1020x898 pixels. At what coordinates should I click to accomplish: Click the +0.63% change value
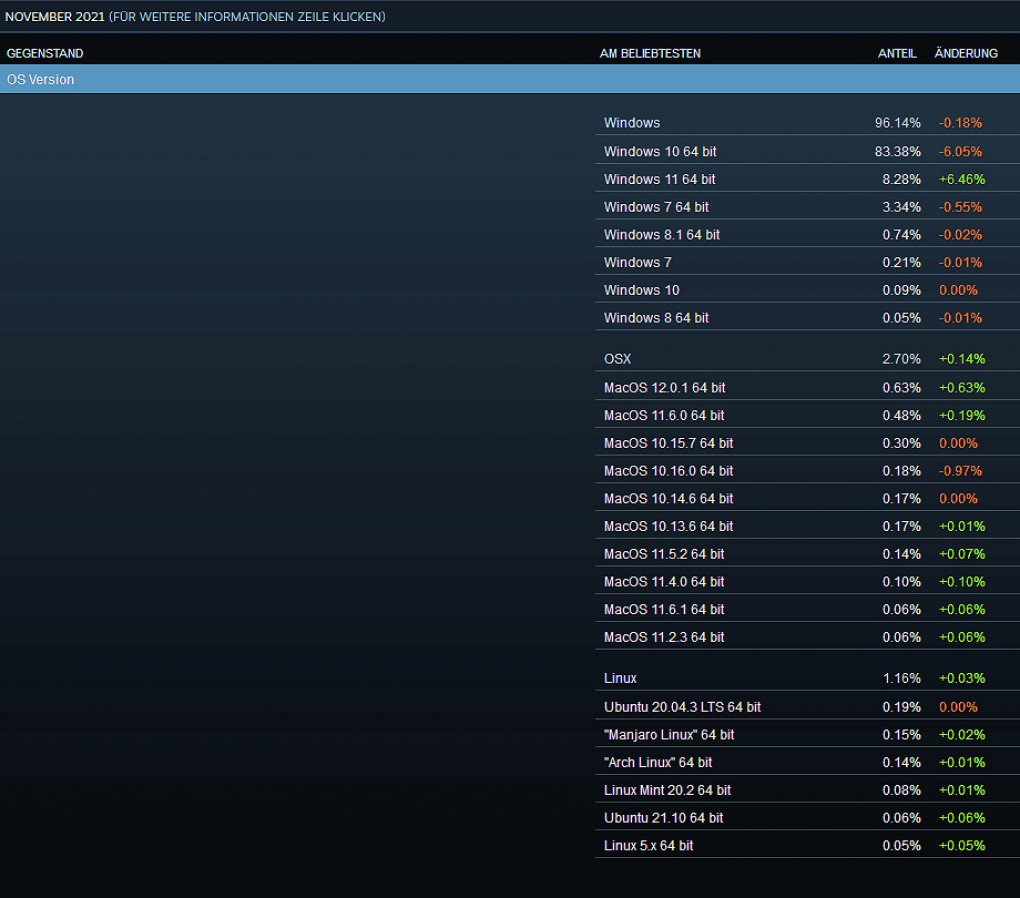[x=962, y=388]
